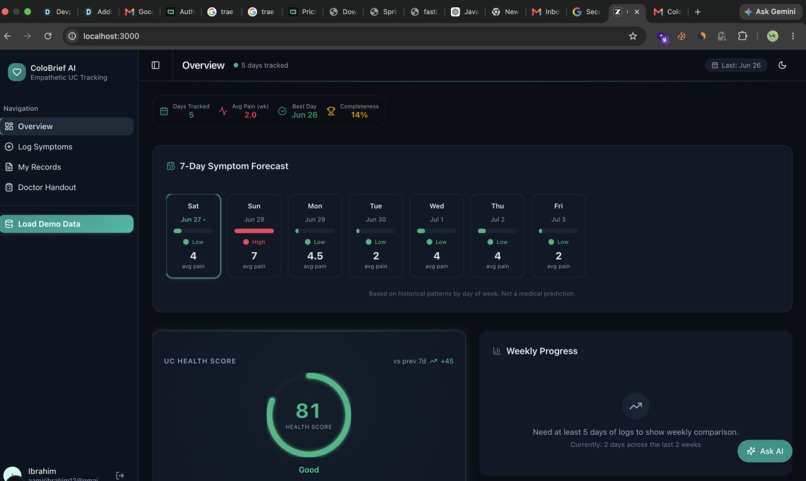Open the Ask AI assistant

[764, 451]
